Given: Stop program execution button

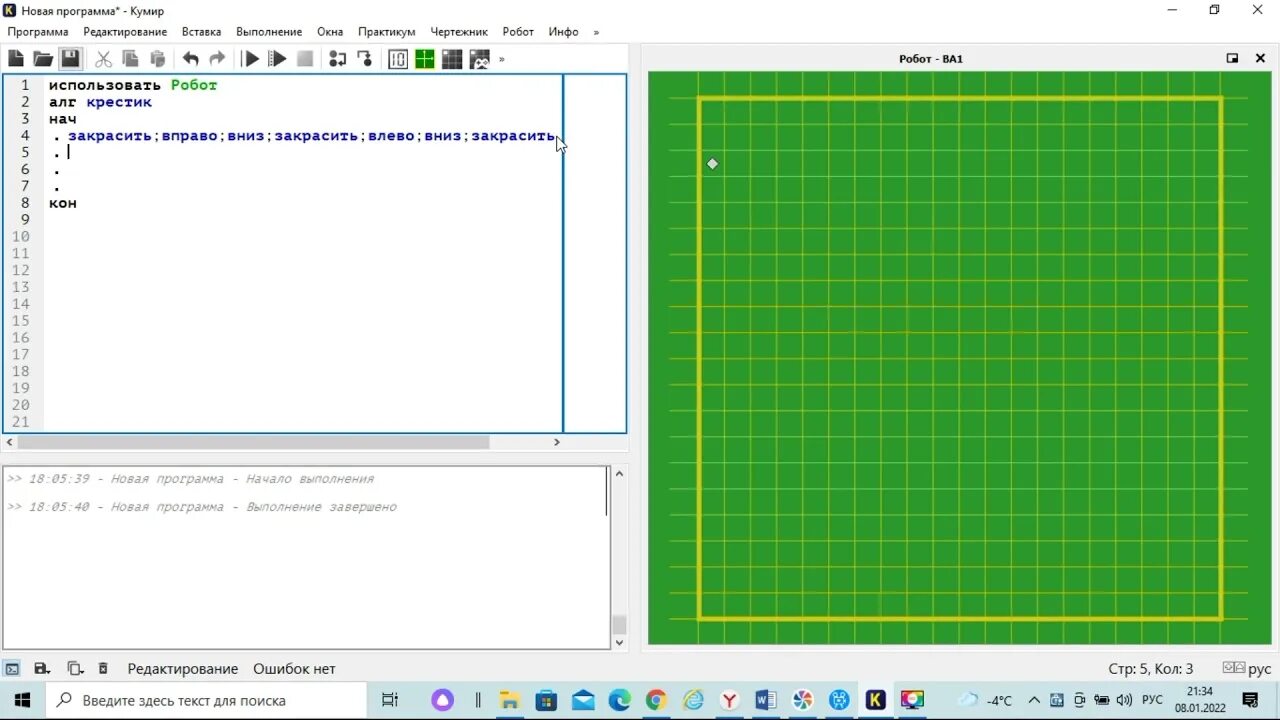Looking at the screenshot, I should tap(305, 59).
